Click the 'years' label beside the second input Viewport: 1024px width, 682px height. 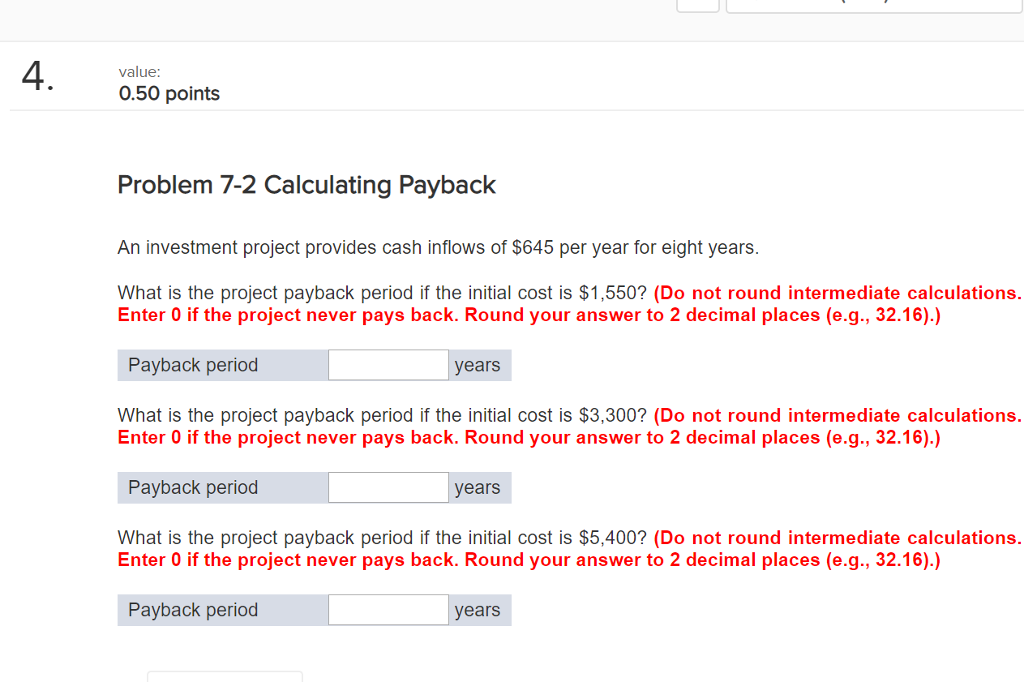click(x=478, y=487)
